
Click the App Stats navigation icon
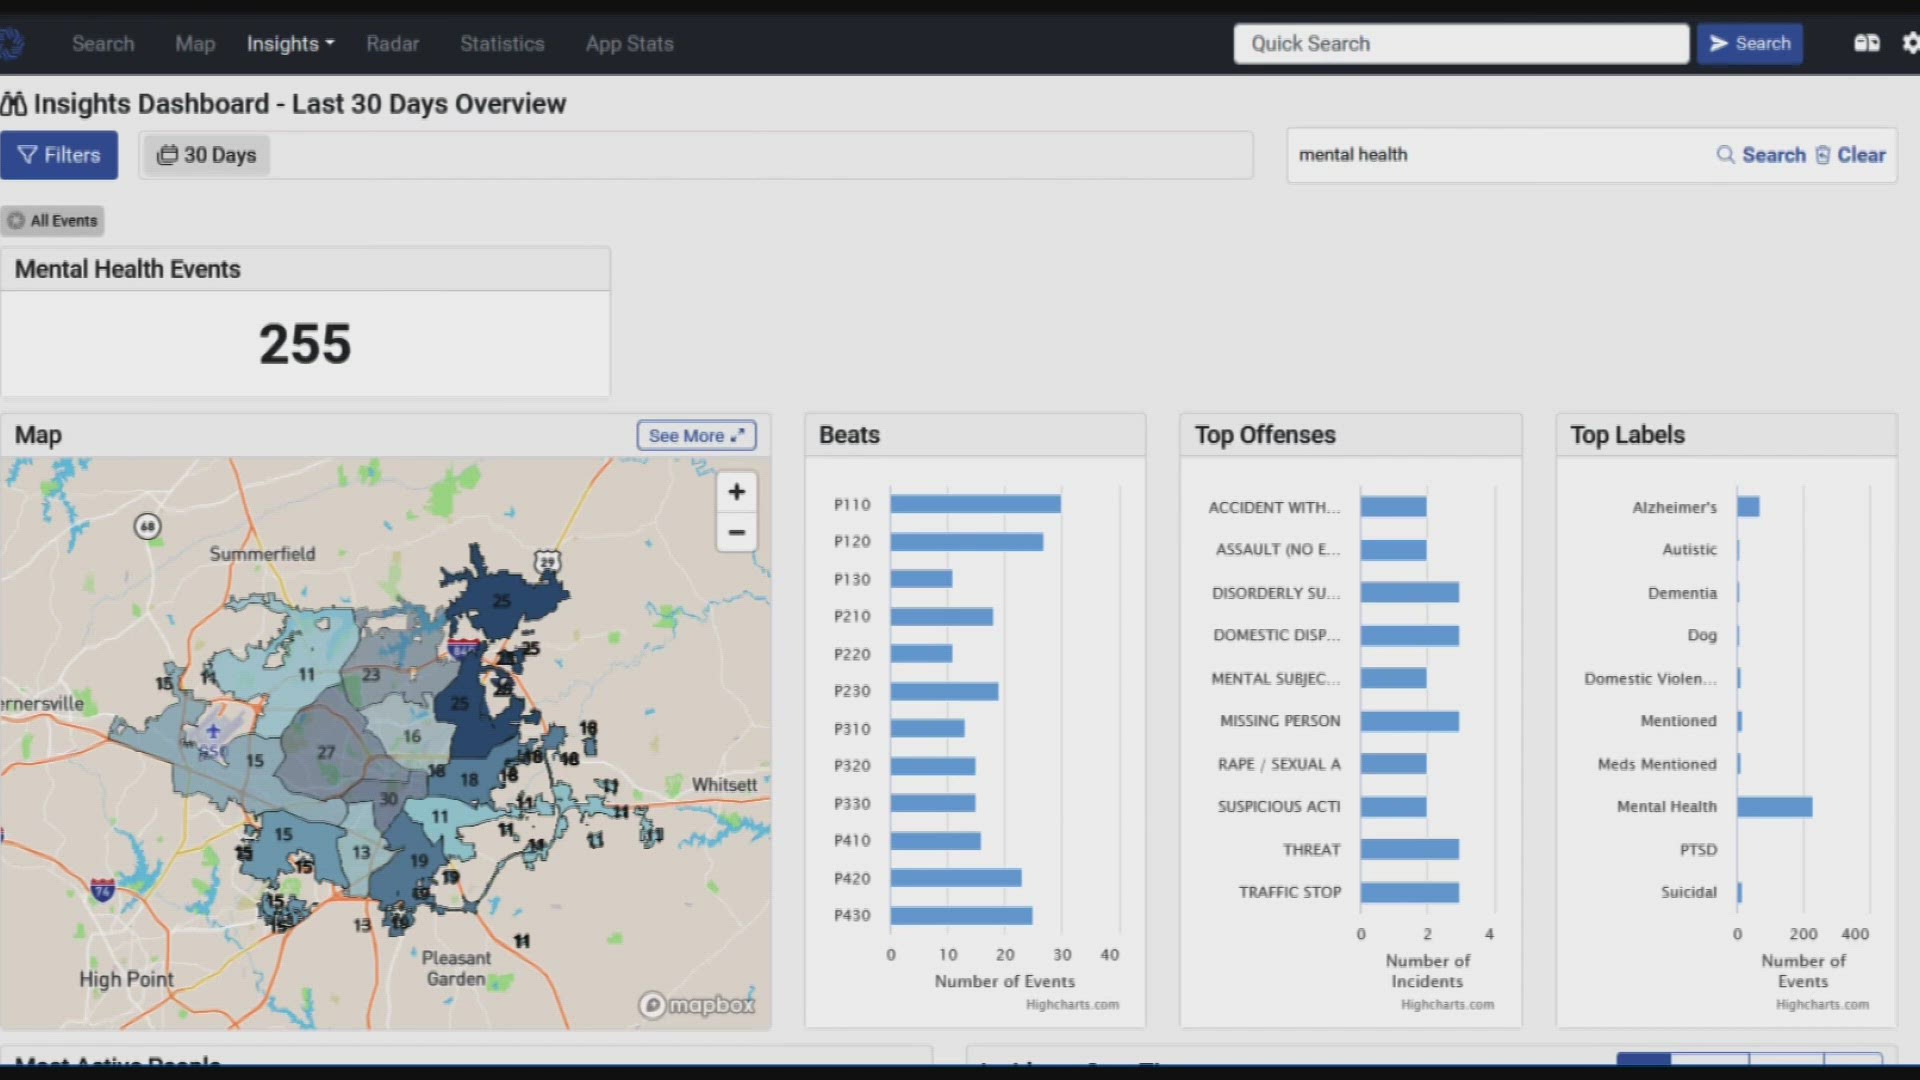click(630, 44)
